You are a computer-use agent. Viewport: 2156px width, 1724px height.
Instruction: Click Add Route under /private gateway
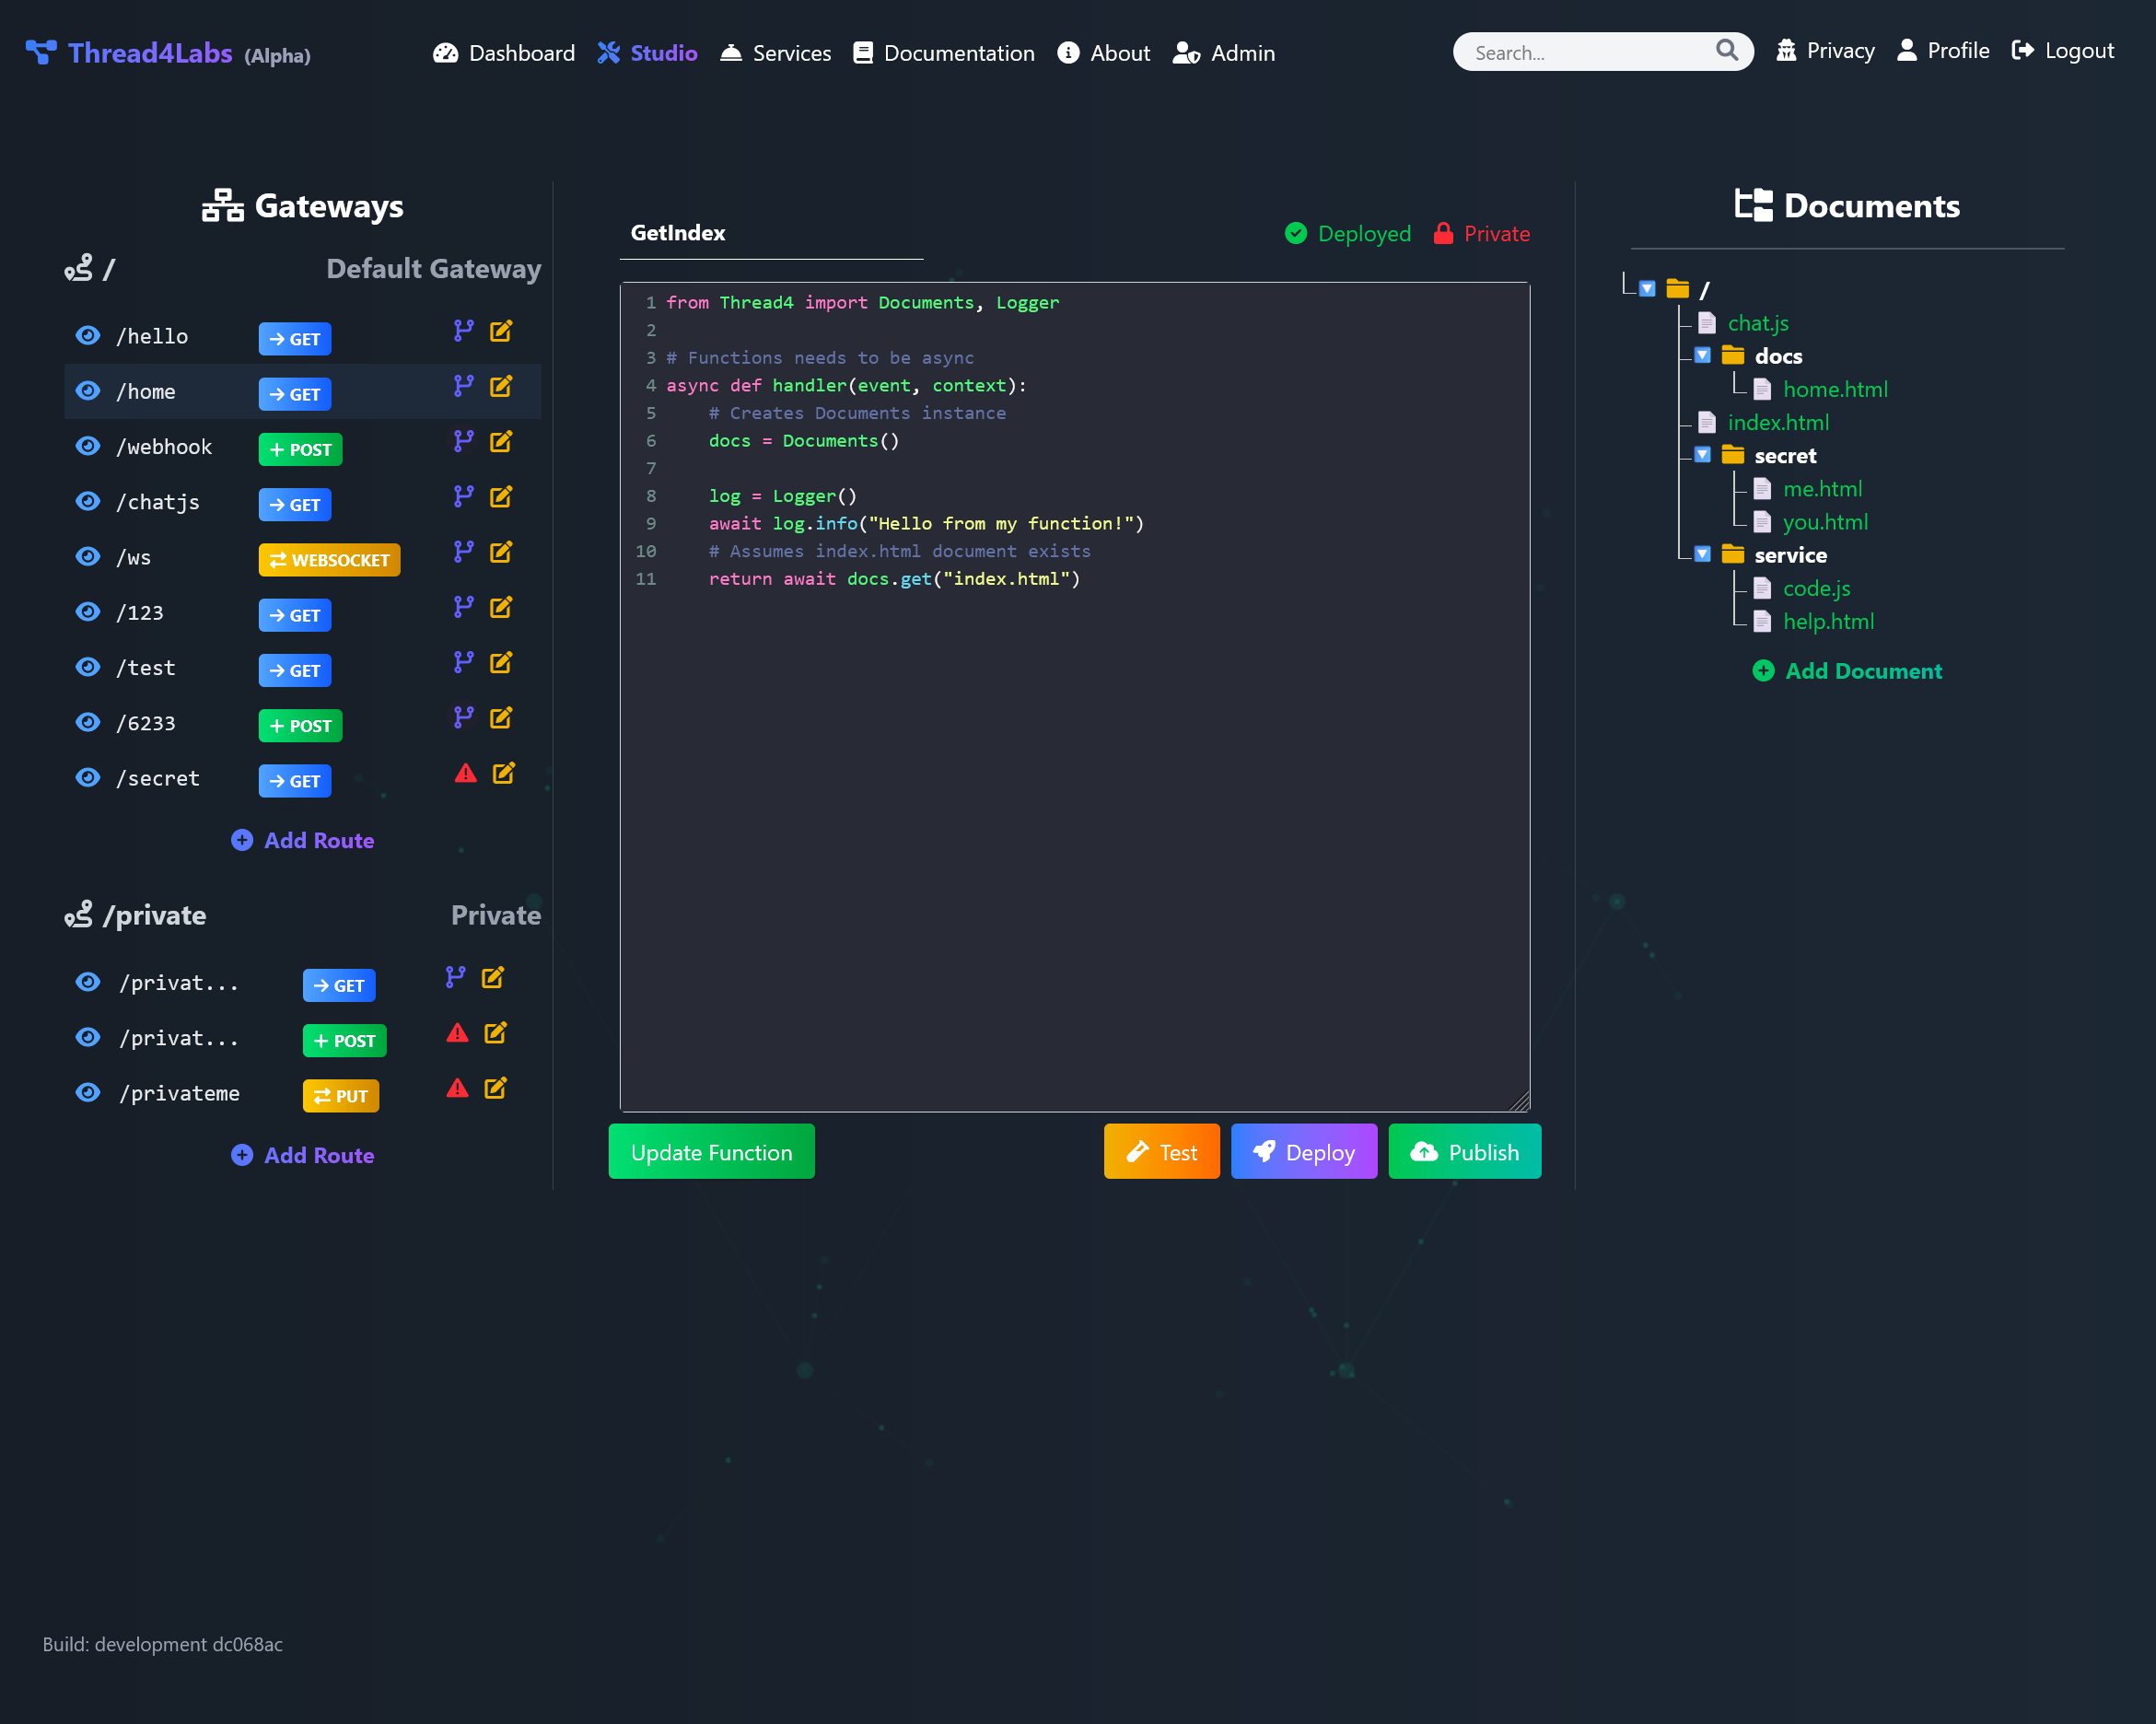coord(303,1155)
